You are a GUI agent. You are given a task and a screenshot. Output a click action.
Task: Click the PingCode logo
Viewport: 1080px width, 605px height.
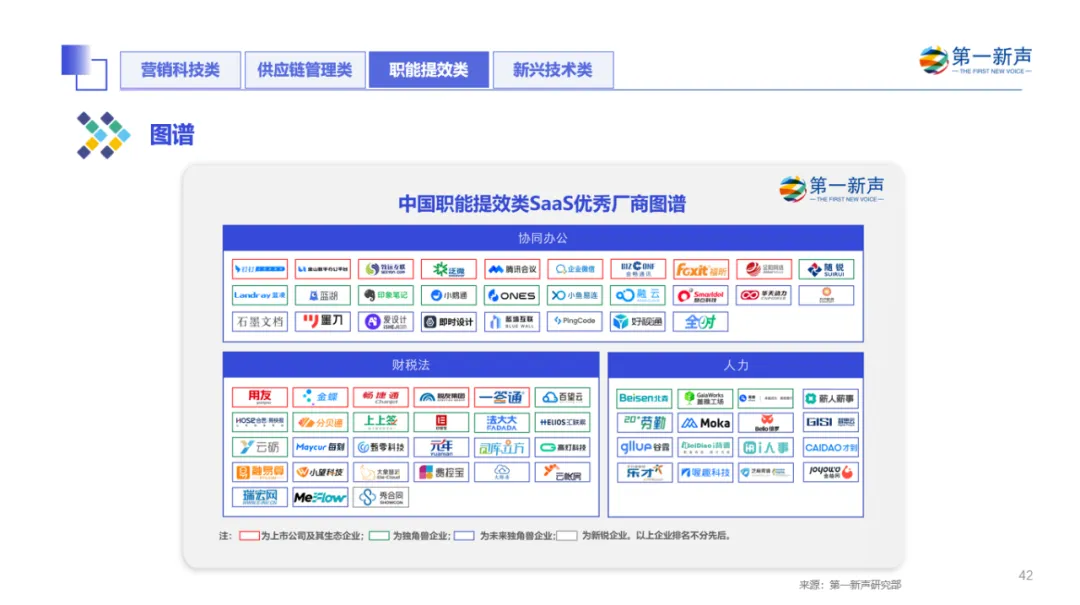[575, 321]
